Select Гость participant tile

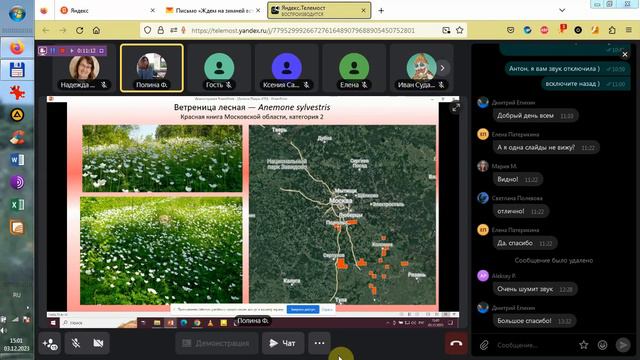[x=219, y=68]
